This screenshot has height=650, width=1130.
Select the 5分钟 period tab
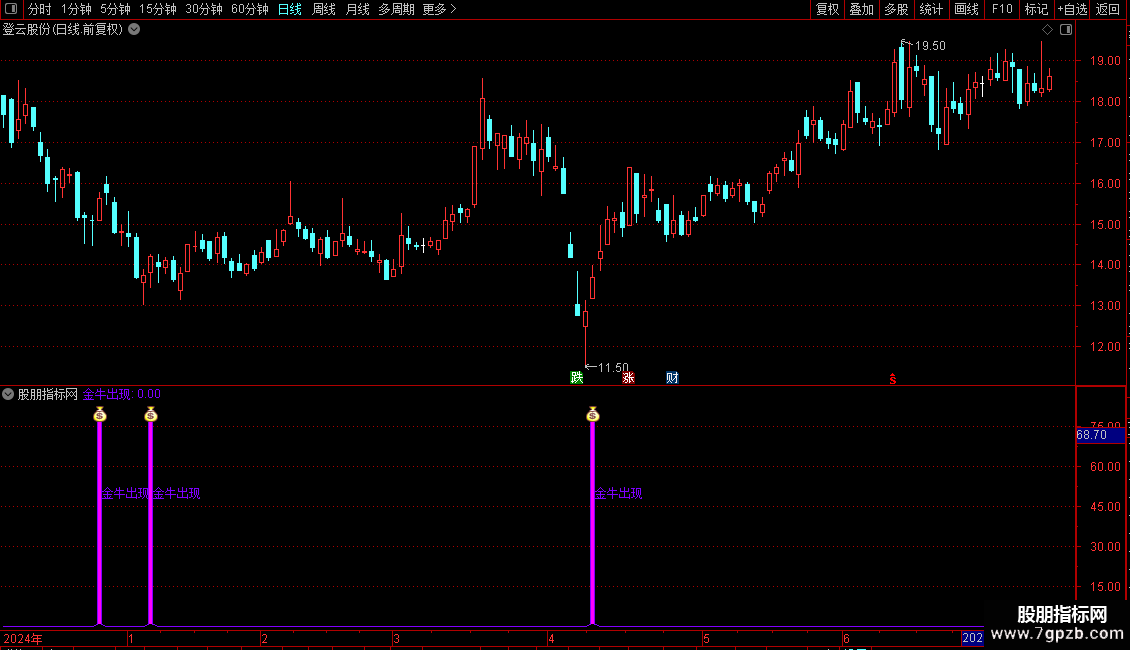(x=115, y=9)
